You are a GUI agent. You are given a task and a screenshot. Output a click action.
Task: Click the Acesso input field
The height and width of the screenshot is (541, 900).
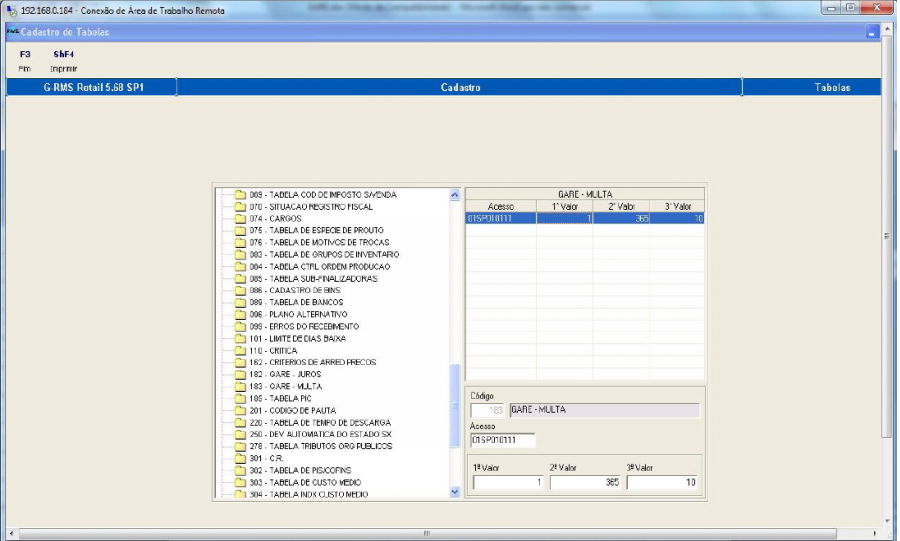click(x=503, y=440)
